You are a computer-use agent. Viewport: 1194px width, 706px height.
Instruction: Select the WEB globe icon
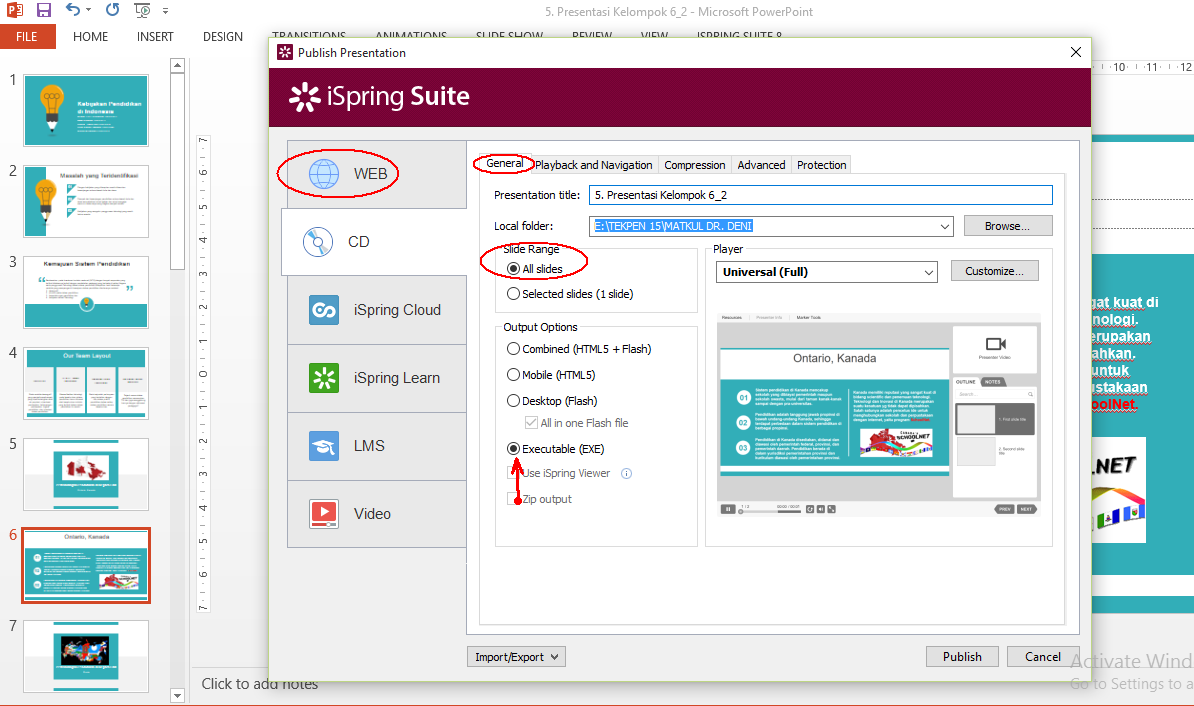[x=324, y=174]
